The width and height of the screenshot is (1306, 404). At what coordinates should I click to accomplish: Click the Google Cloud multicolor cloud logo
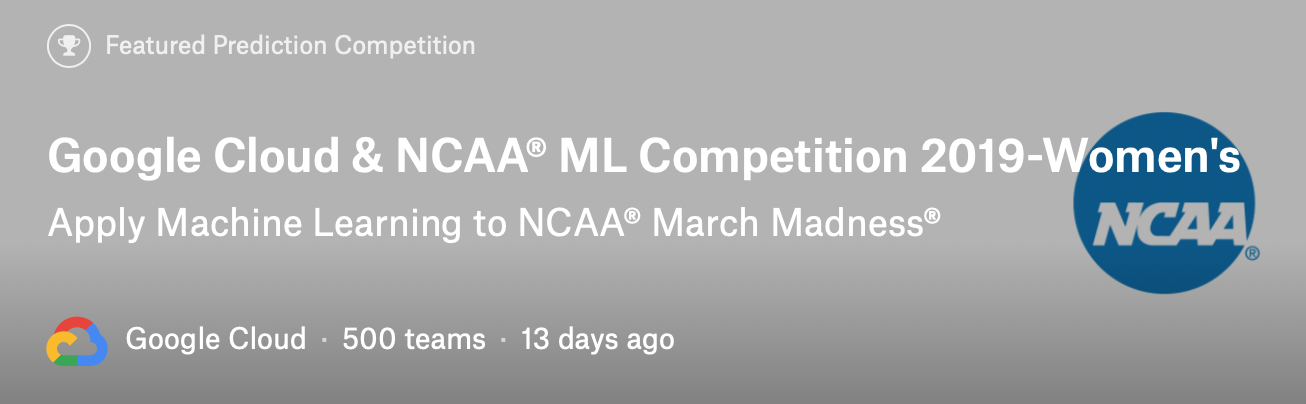click(77, 341)
